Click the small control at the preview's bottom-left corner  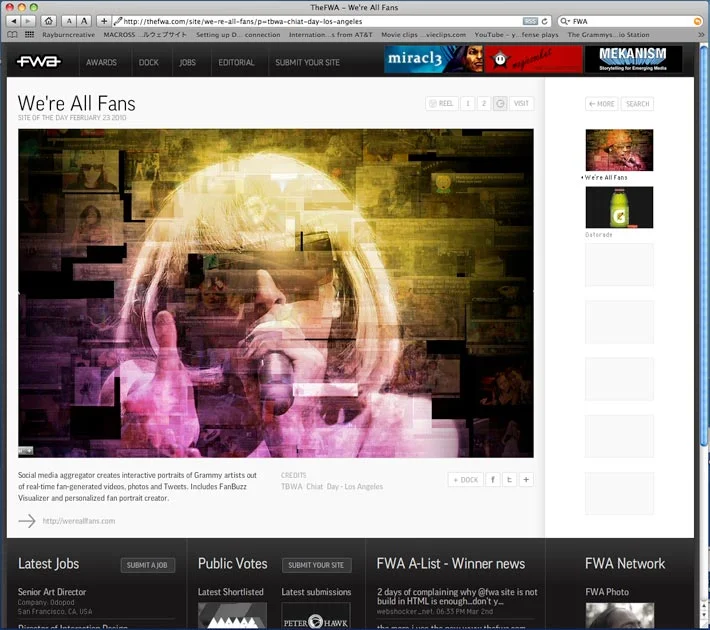click(25, 451)
